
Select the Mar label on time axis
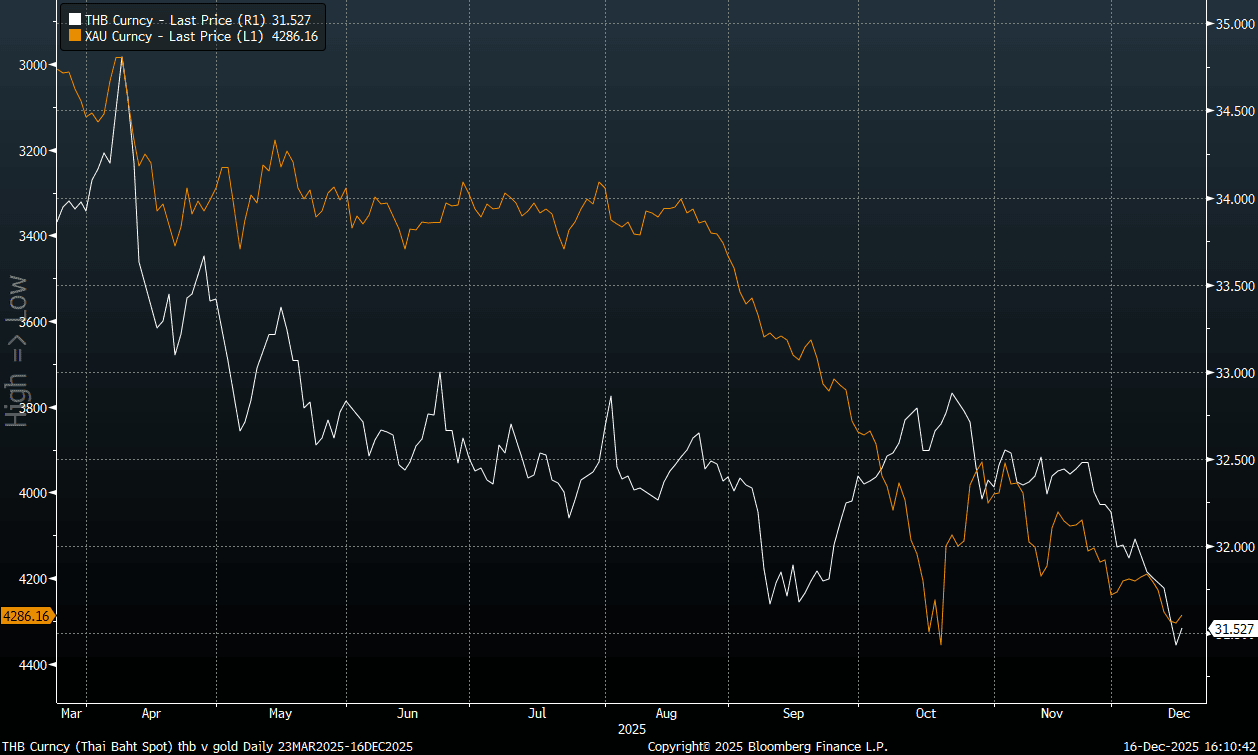pos(71,714)
